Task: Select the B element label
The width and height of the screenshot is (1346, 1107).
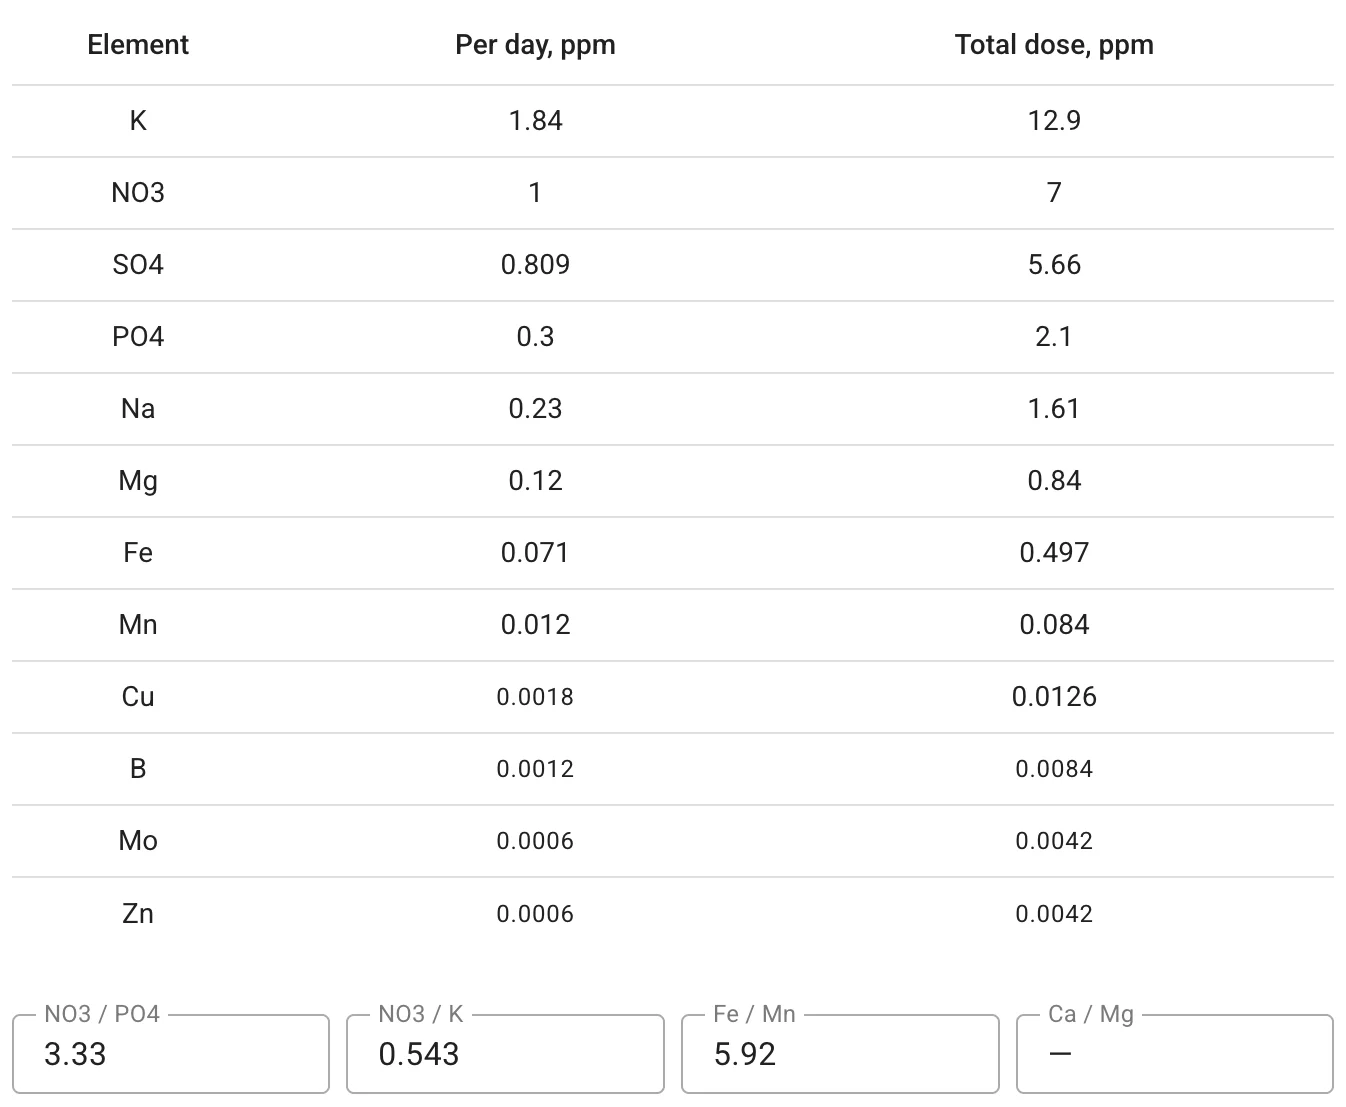Action: (137, 769)
